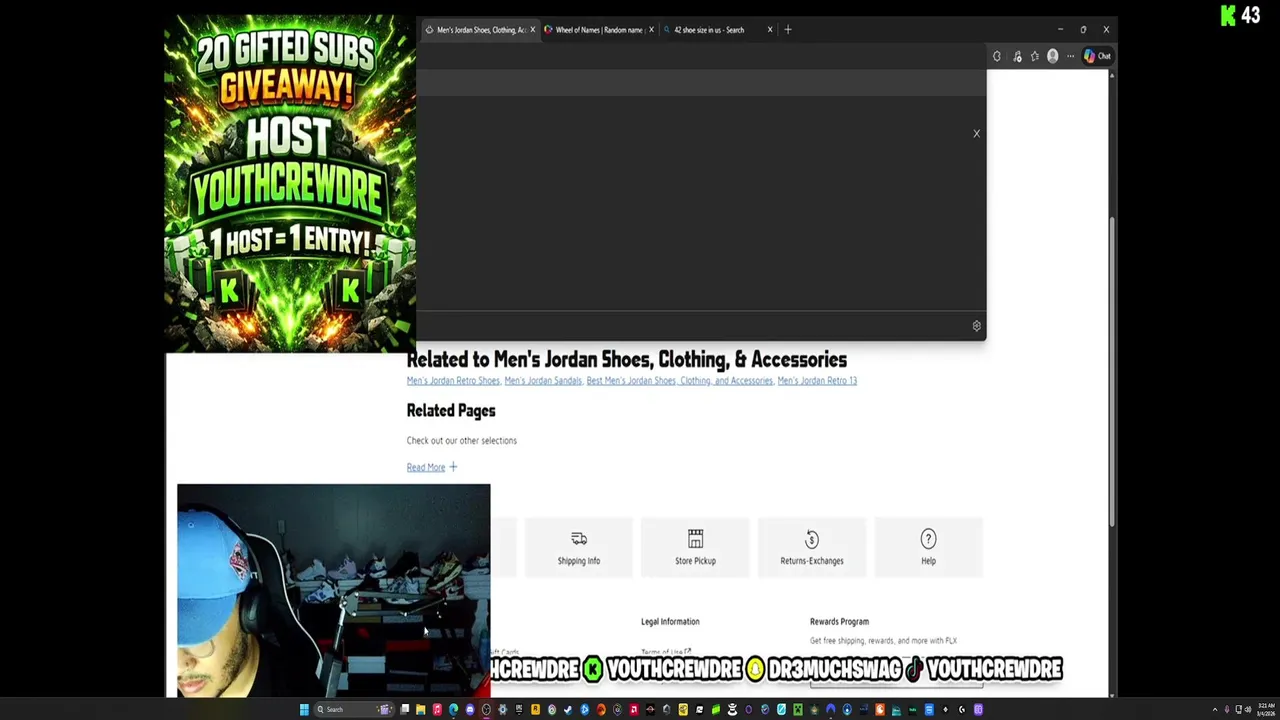Follow the Men's Jordan Sandals link
This screenshot has height=720, width=1280.
pos(543,381)
